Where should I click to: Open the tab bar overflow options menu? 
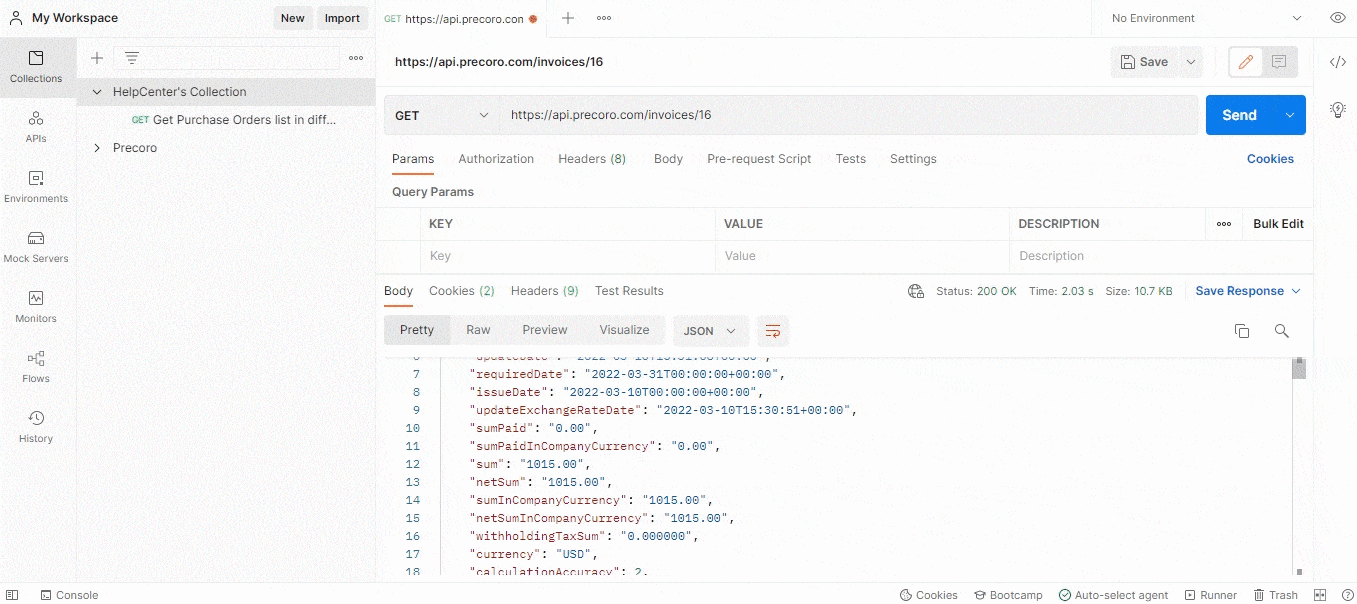[x=604, y=18]
